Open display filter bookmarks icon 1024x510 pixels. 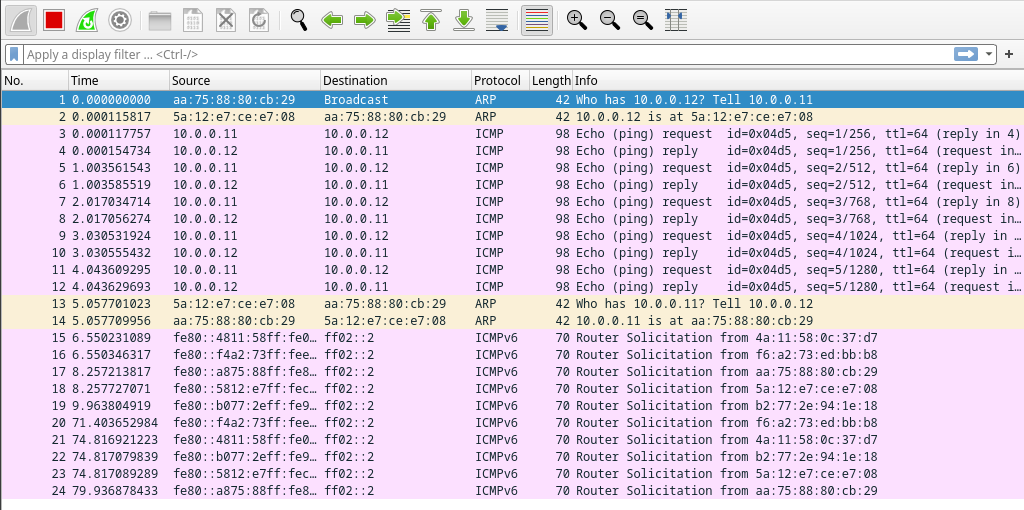coord(14,54)
